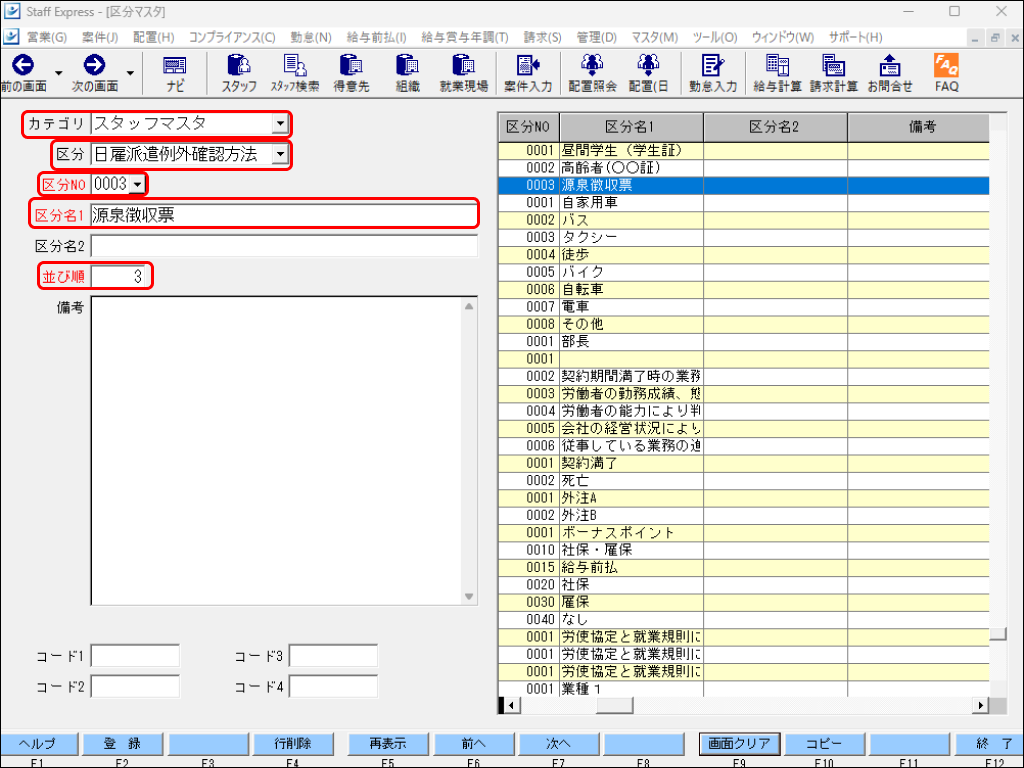Click the 再表示 refresh button
This screenshot has height=768, width=1024.
[388, 743]
